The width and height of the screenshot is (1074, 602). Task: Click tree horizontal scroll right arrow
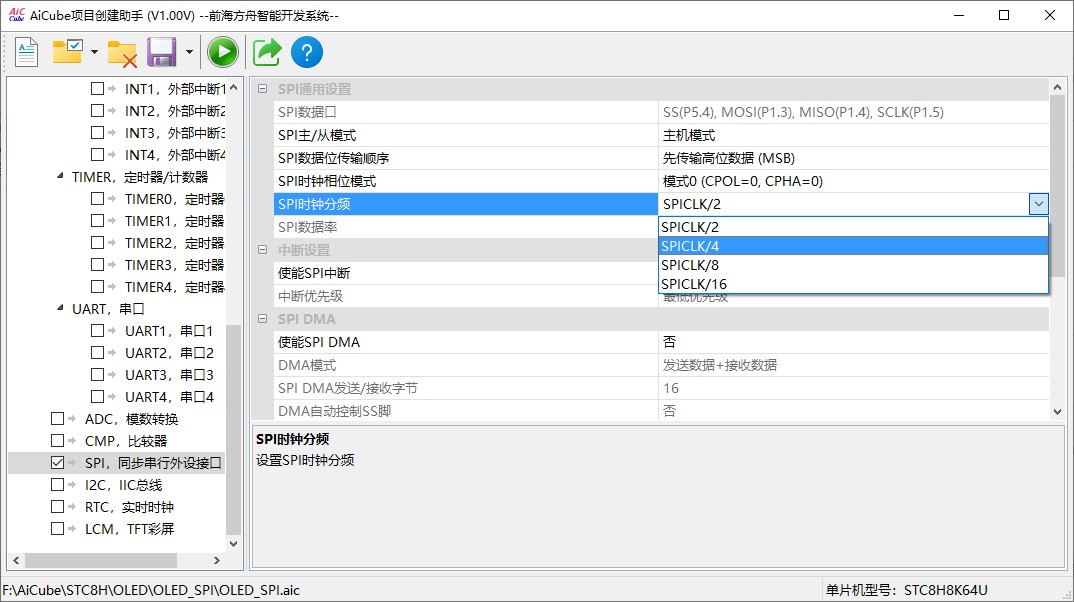pos(217,560)
